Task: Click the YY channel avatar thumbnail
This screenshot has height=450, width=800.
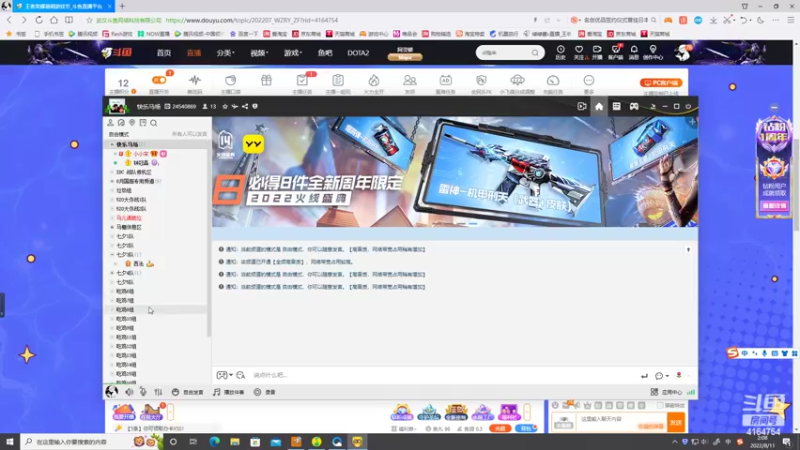Action: pyautogui.click(x=117, y=106)
